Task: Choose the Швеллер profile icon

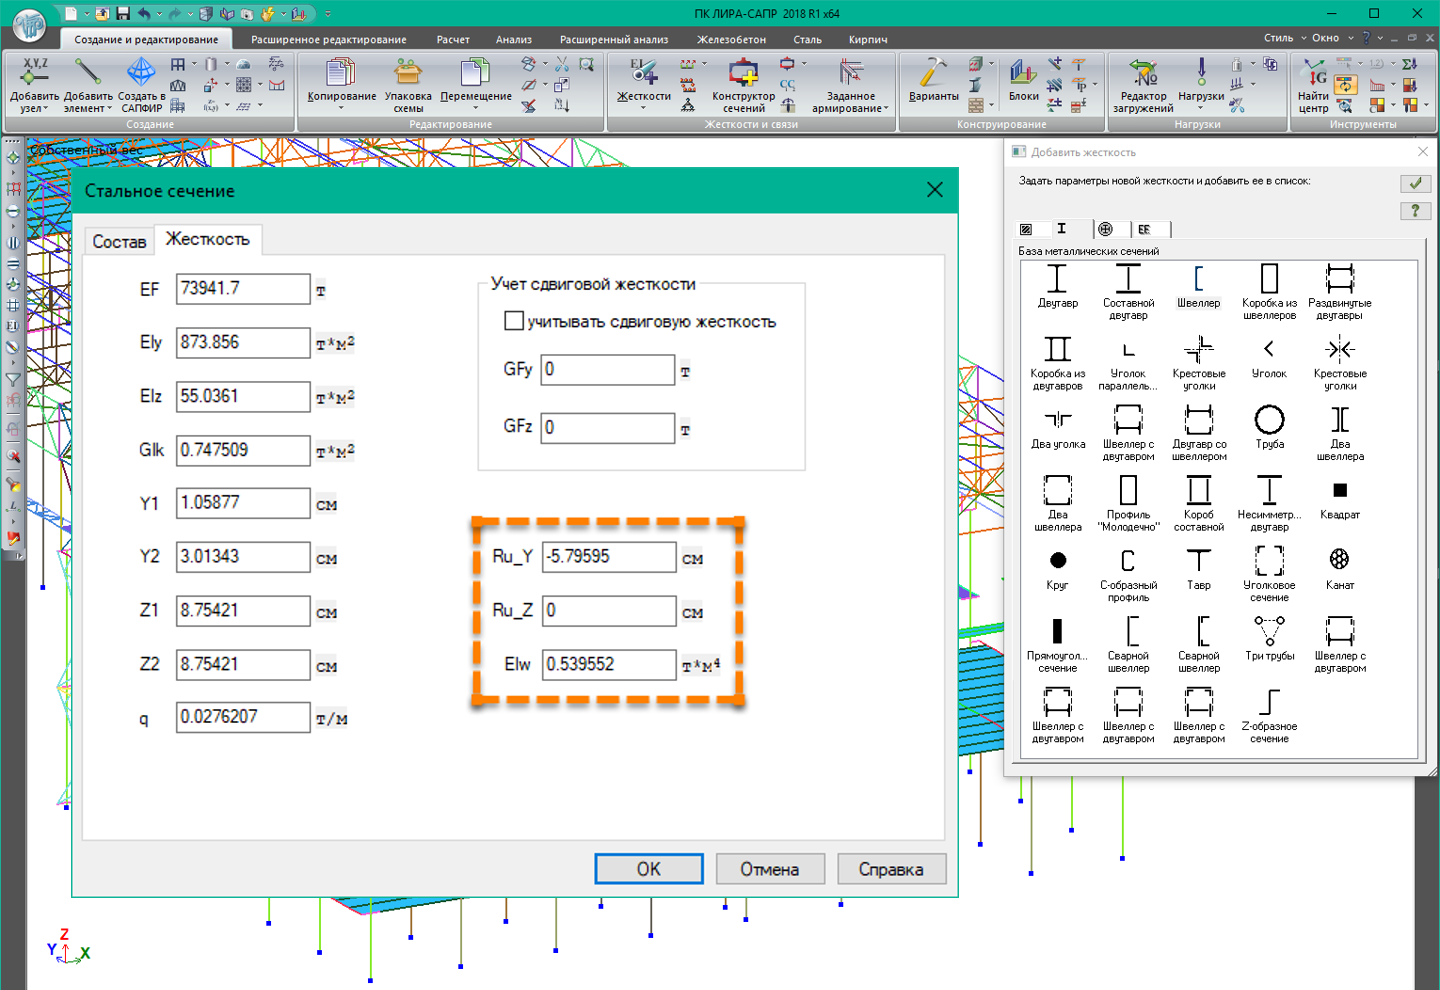Action: (1198, 281)
